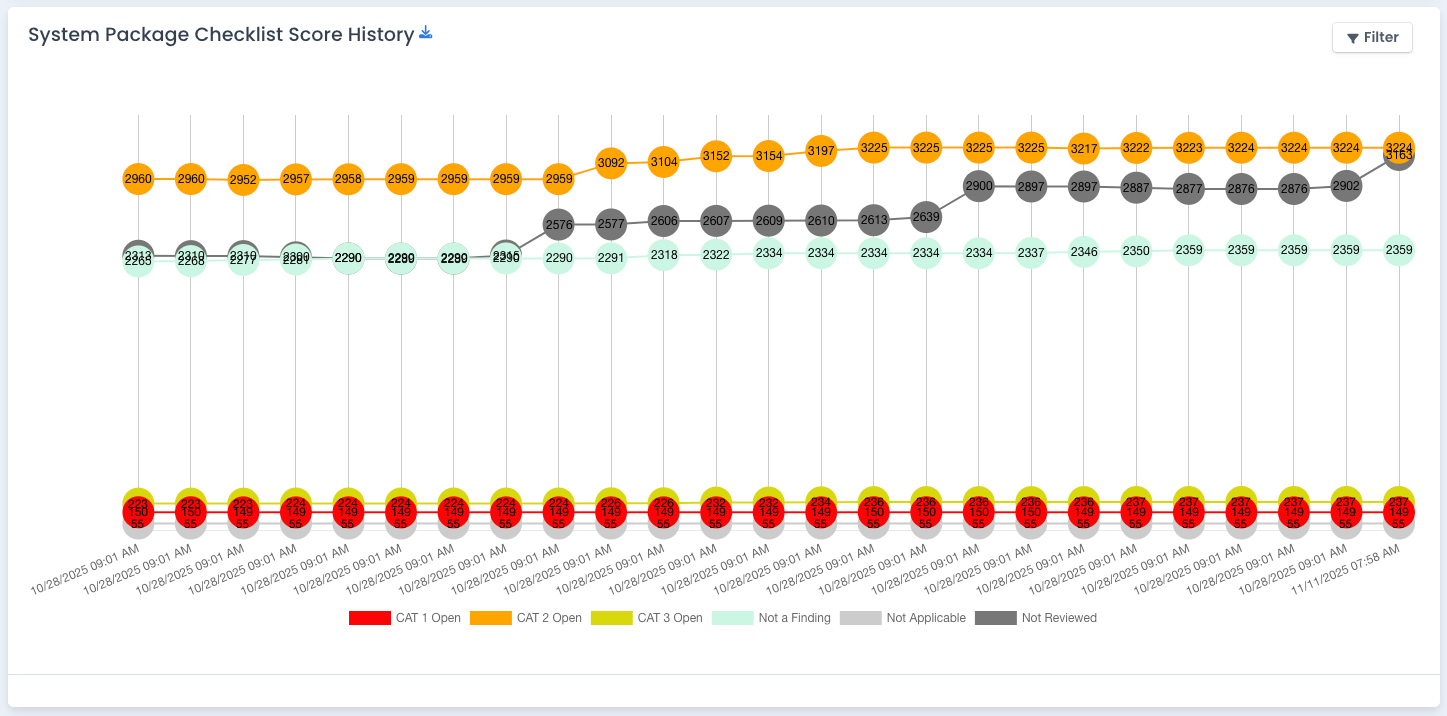Toggle the CAT 1 Open legend series
Screen dimensions: 1447x716
[x=405, y=618]
